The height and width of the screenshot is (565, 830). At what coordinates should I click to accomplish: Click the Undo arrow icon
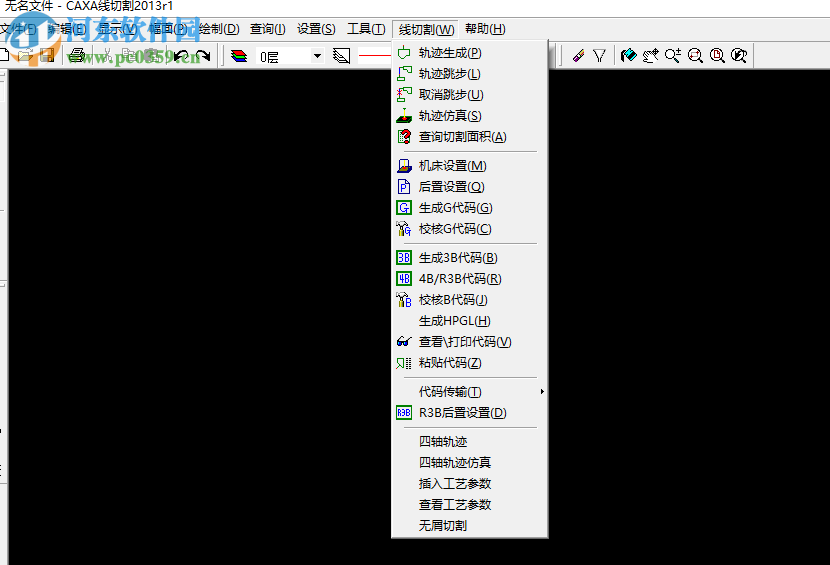pyautogui.click(x=181, y=55)
